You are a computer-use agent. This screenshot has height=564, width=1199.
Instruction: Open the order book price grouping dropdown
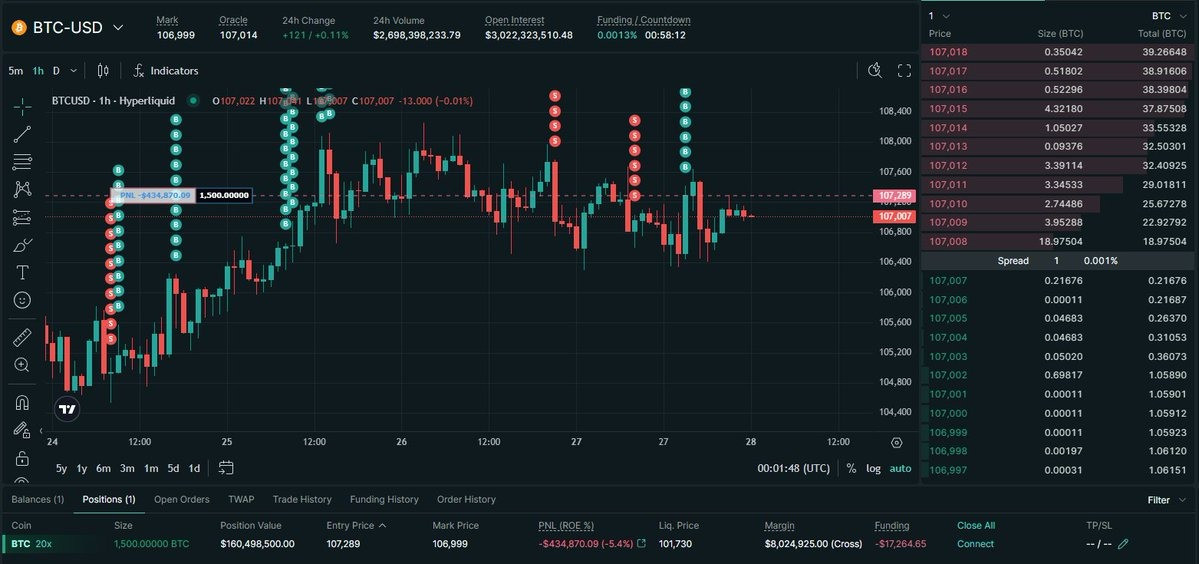pos(940,15)
